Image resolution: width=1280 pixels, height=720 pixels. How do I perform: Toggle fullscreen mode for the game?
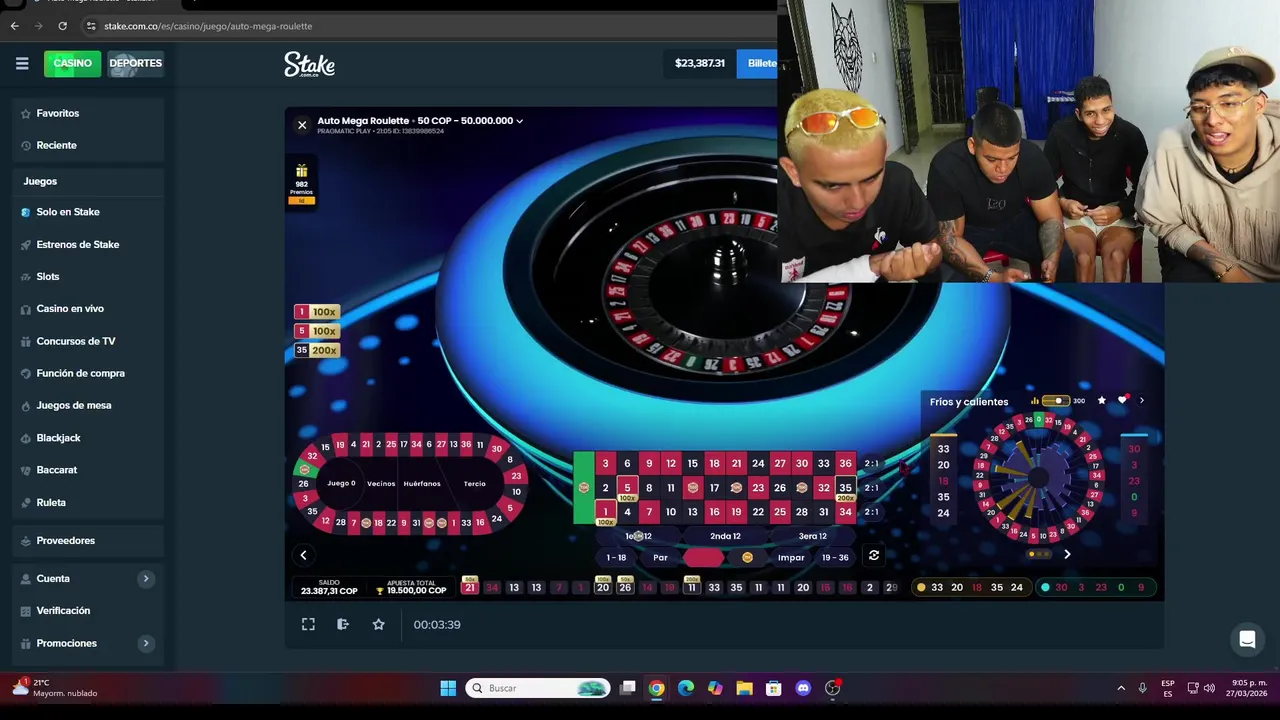coord(308,624)
